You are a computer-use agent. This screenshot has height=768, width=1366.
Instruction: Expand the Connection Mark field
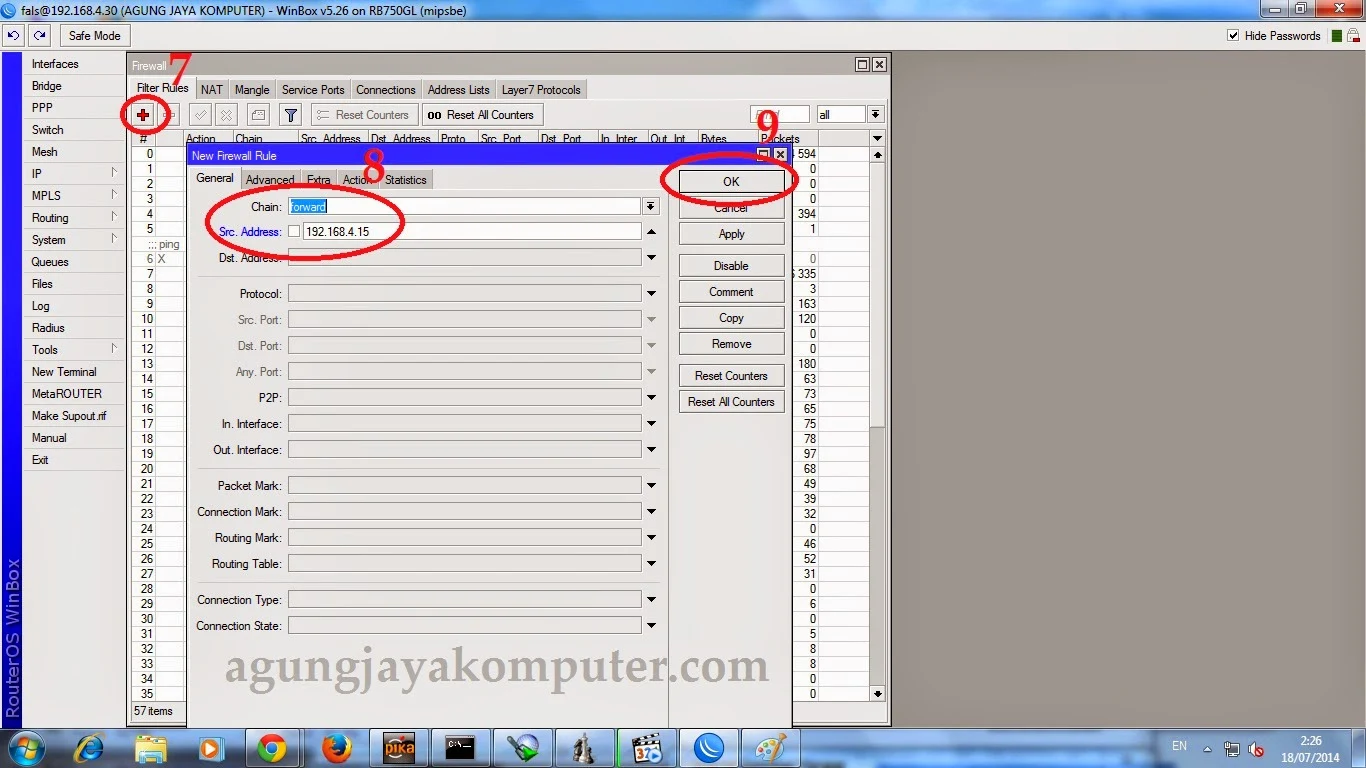tap(651, 512)
